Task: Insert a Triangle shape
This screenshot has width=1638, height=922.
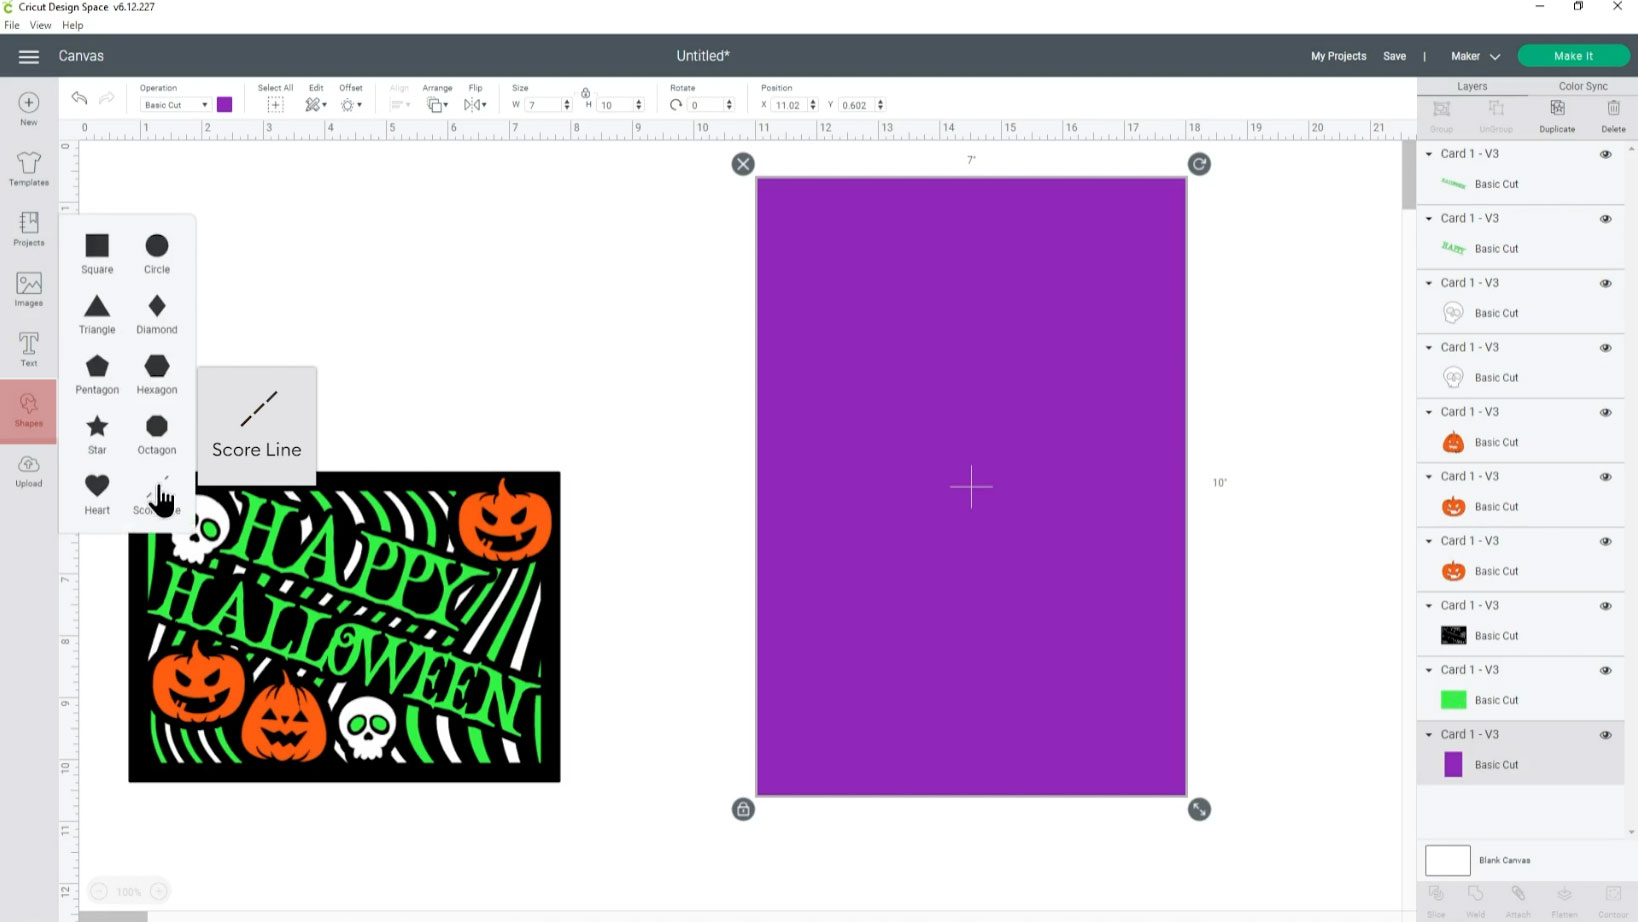Action: [97, 314]
